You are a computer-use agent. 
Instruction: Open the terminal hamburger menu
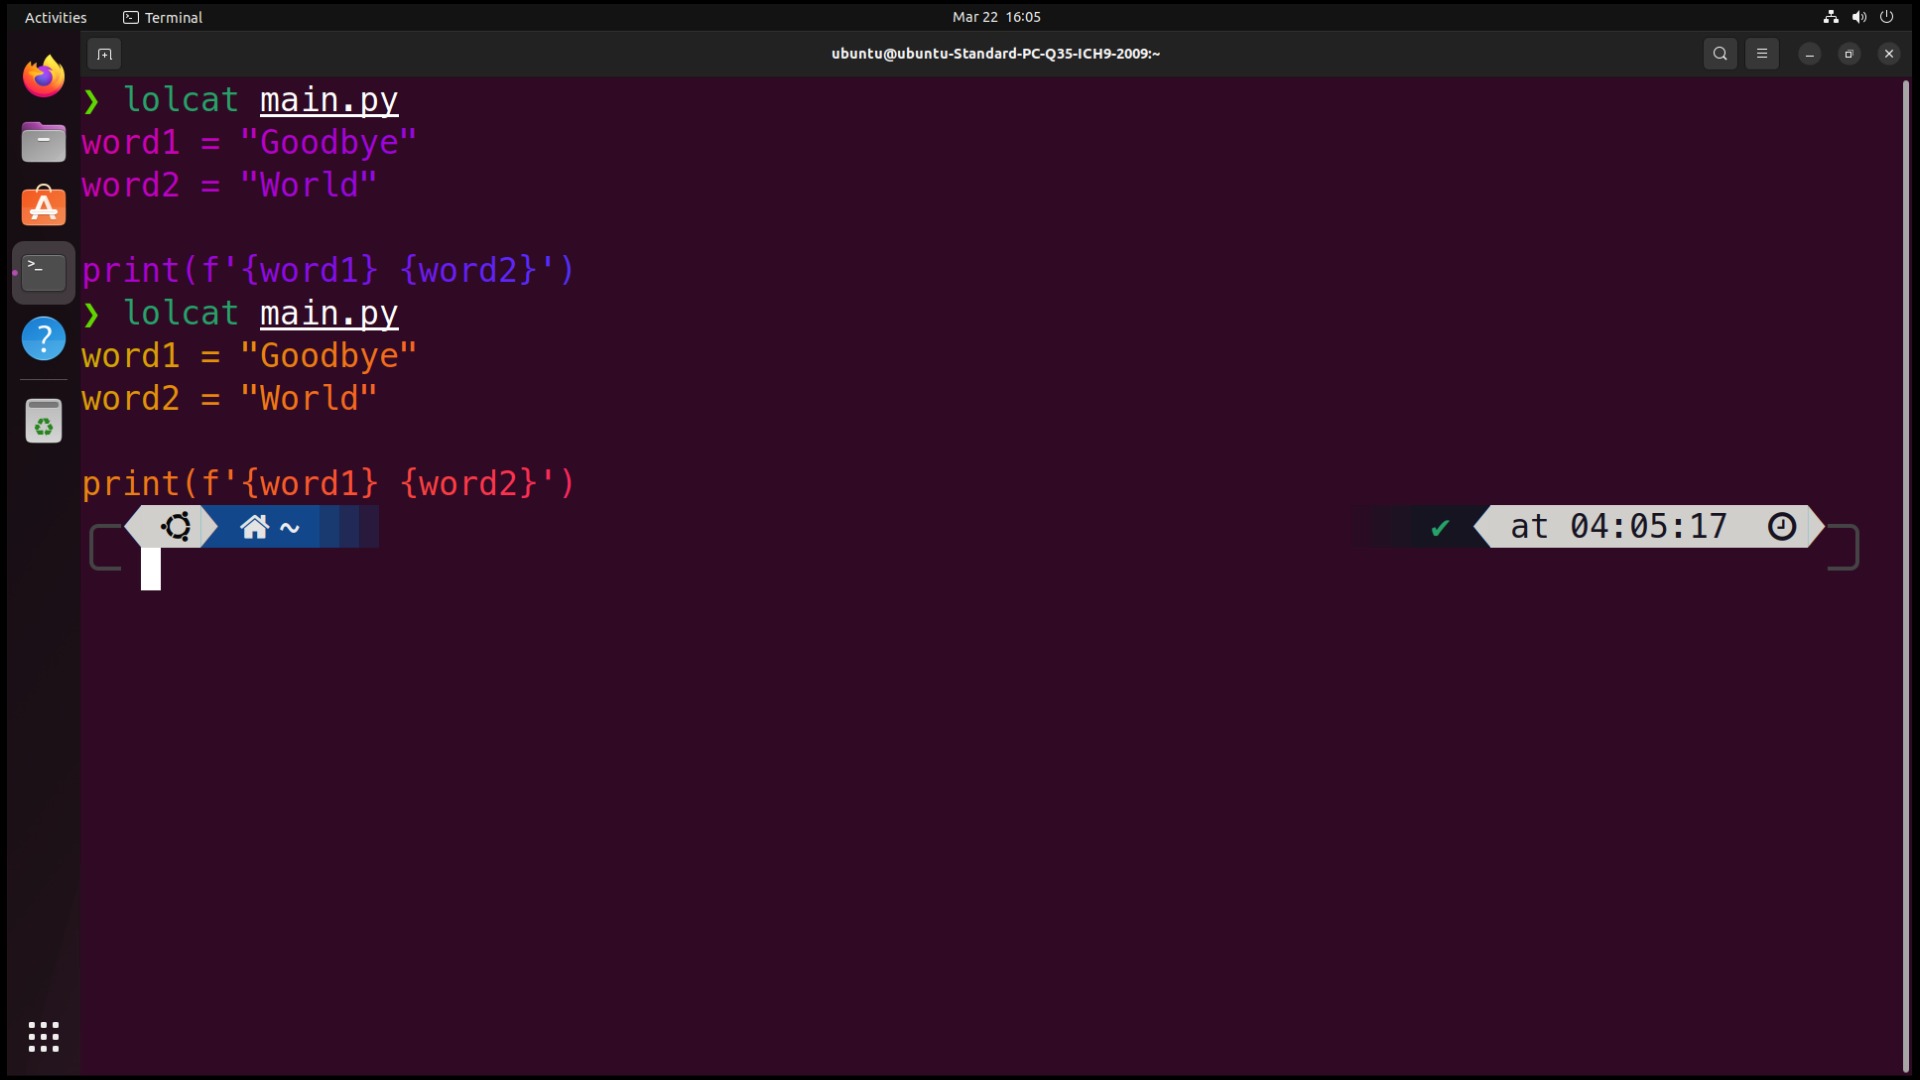1762,54
